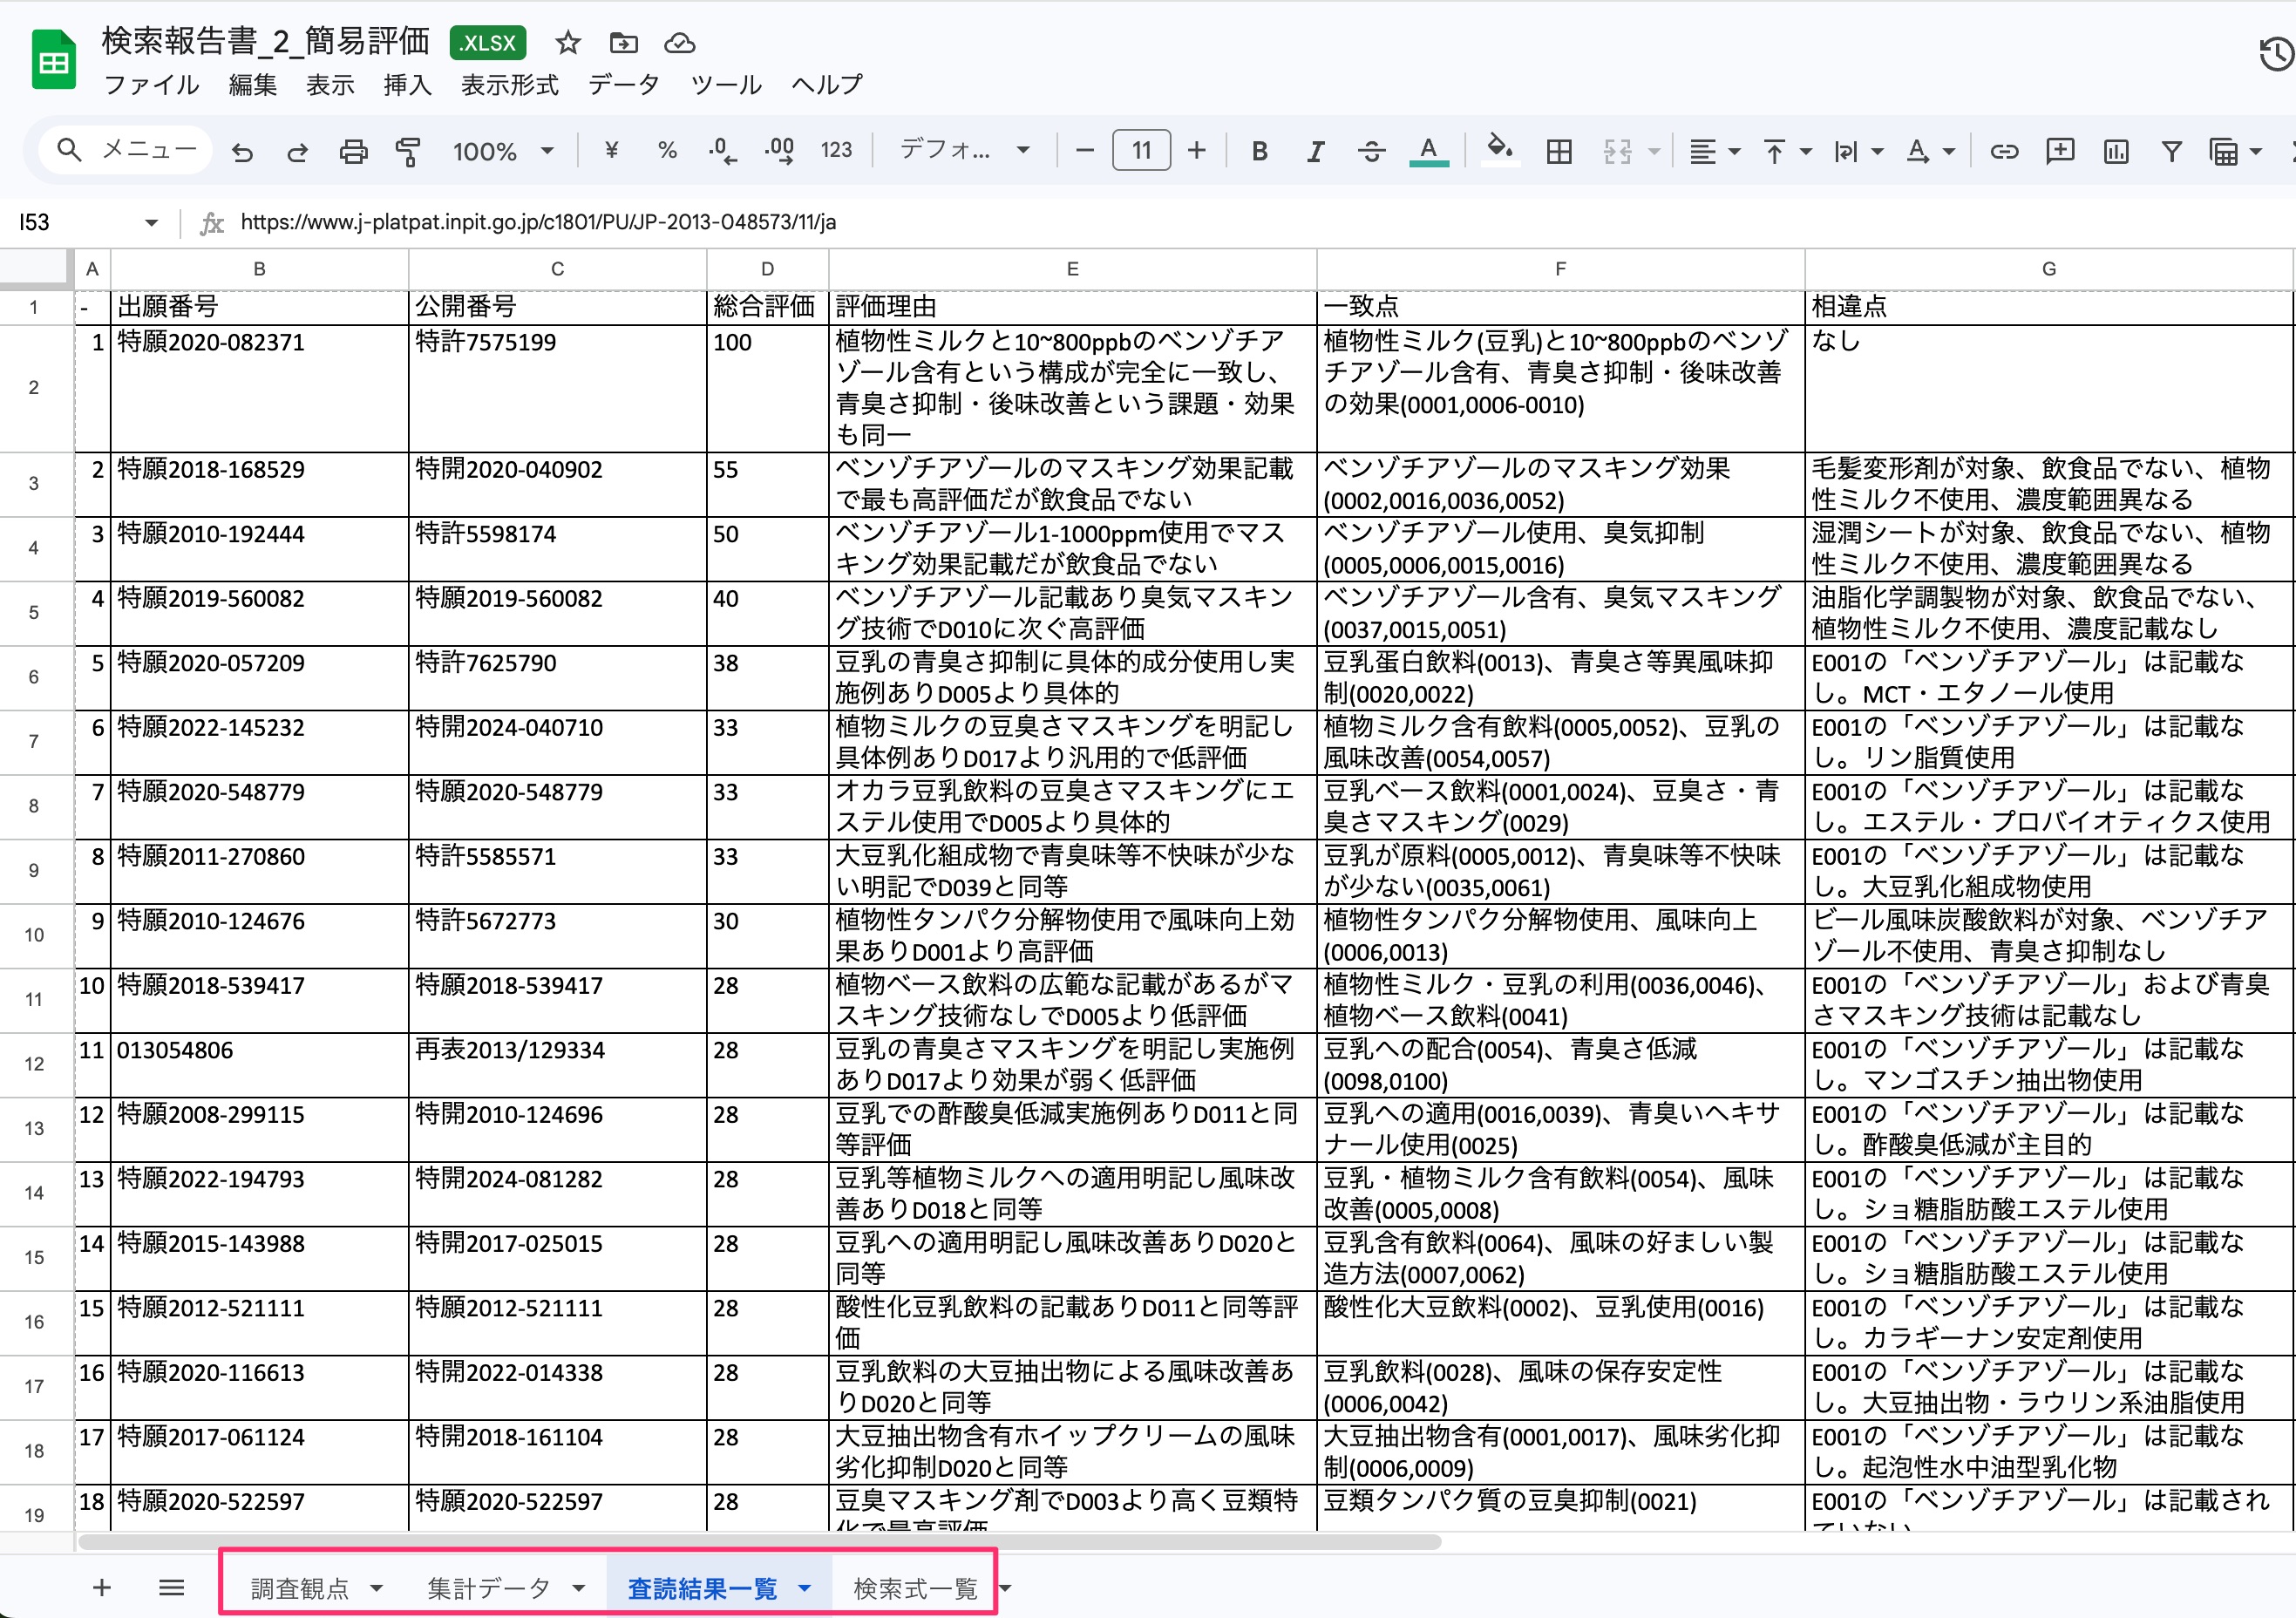Insert a chart icon

(2115, 151)
